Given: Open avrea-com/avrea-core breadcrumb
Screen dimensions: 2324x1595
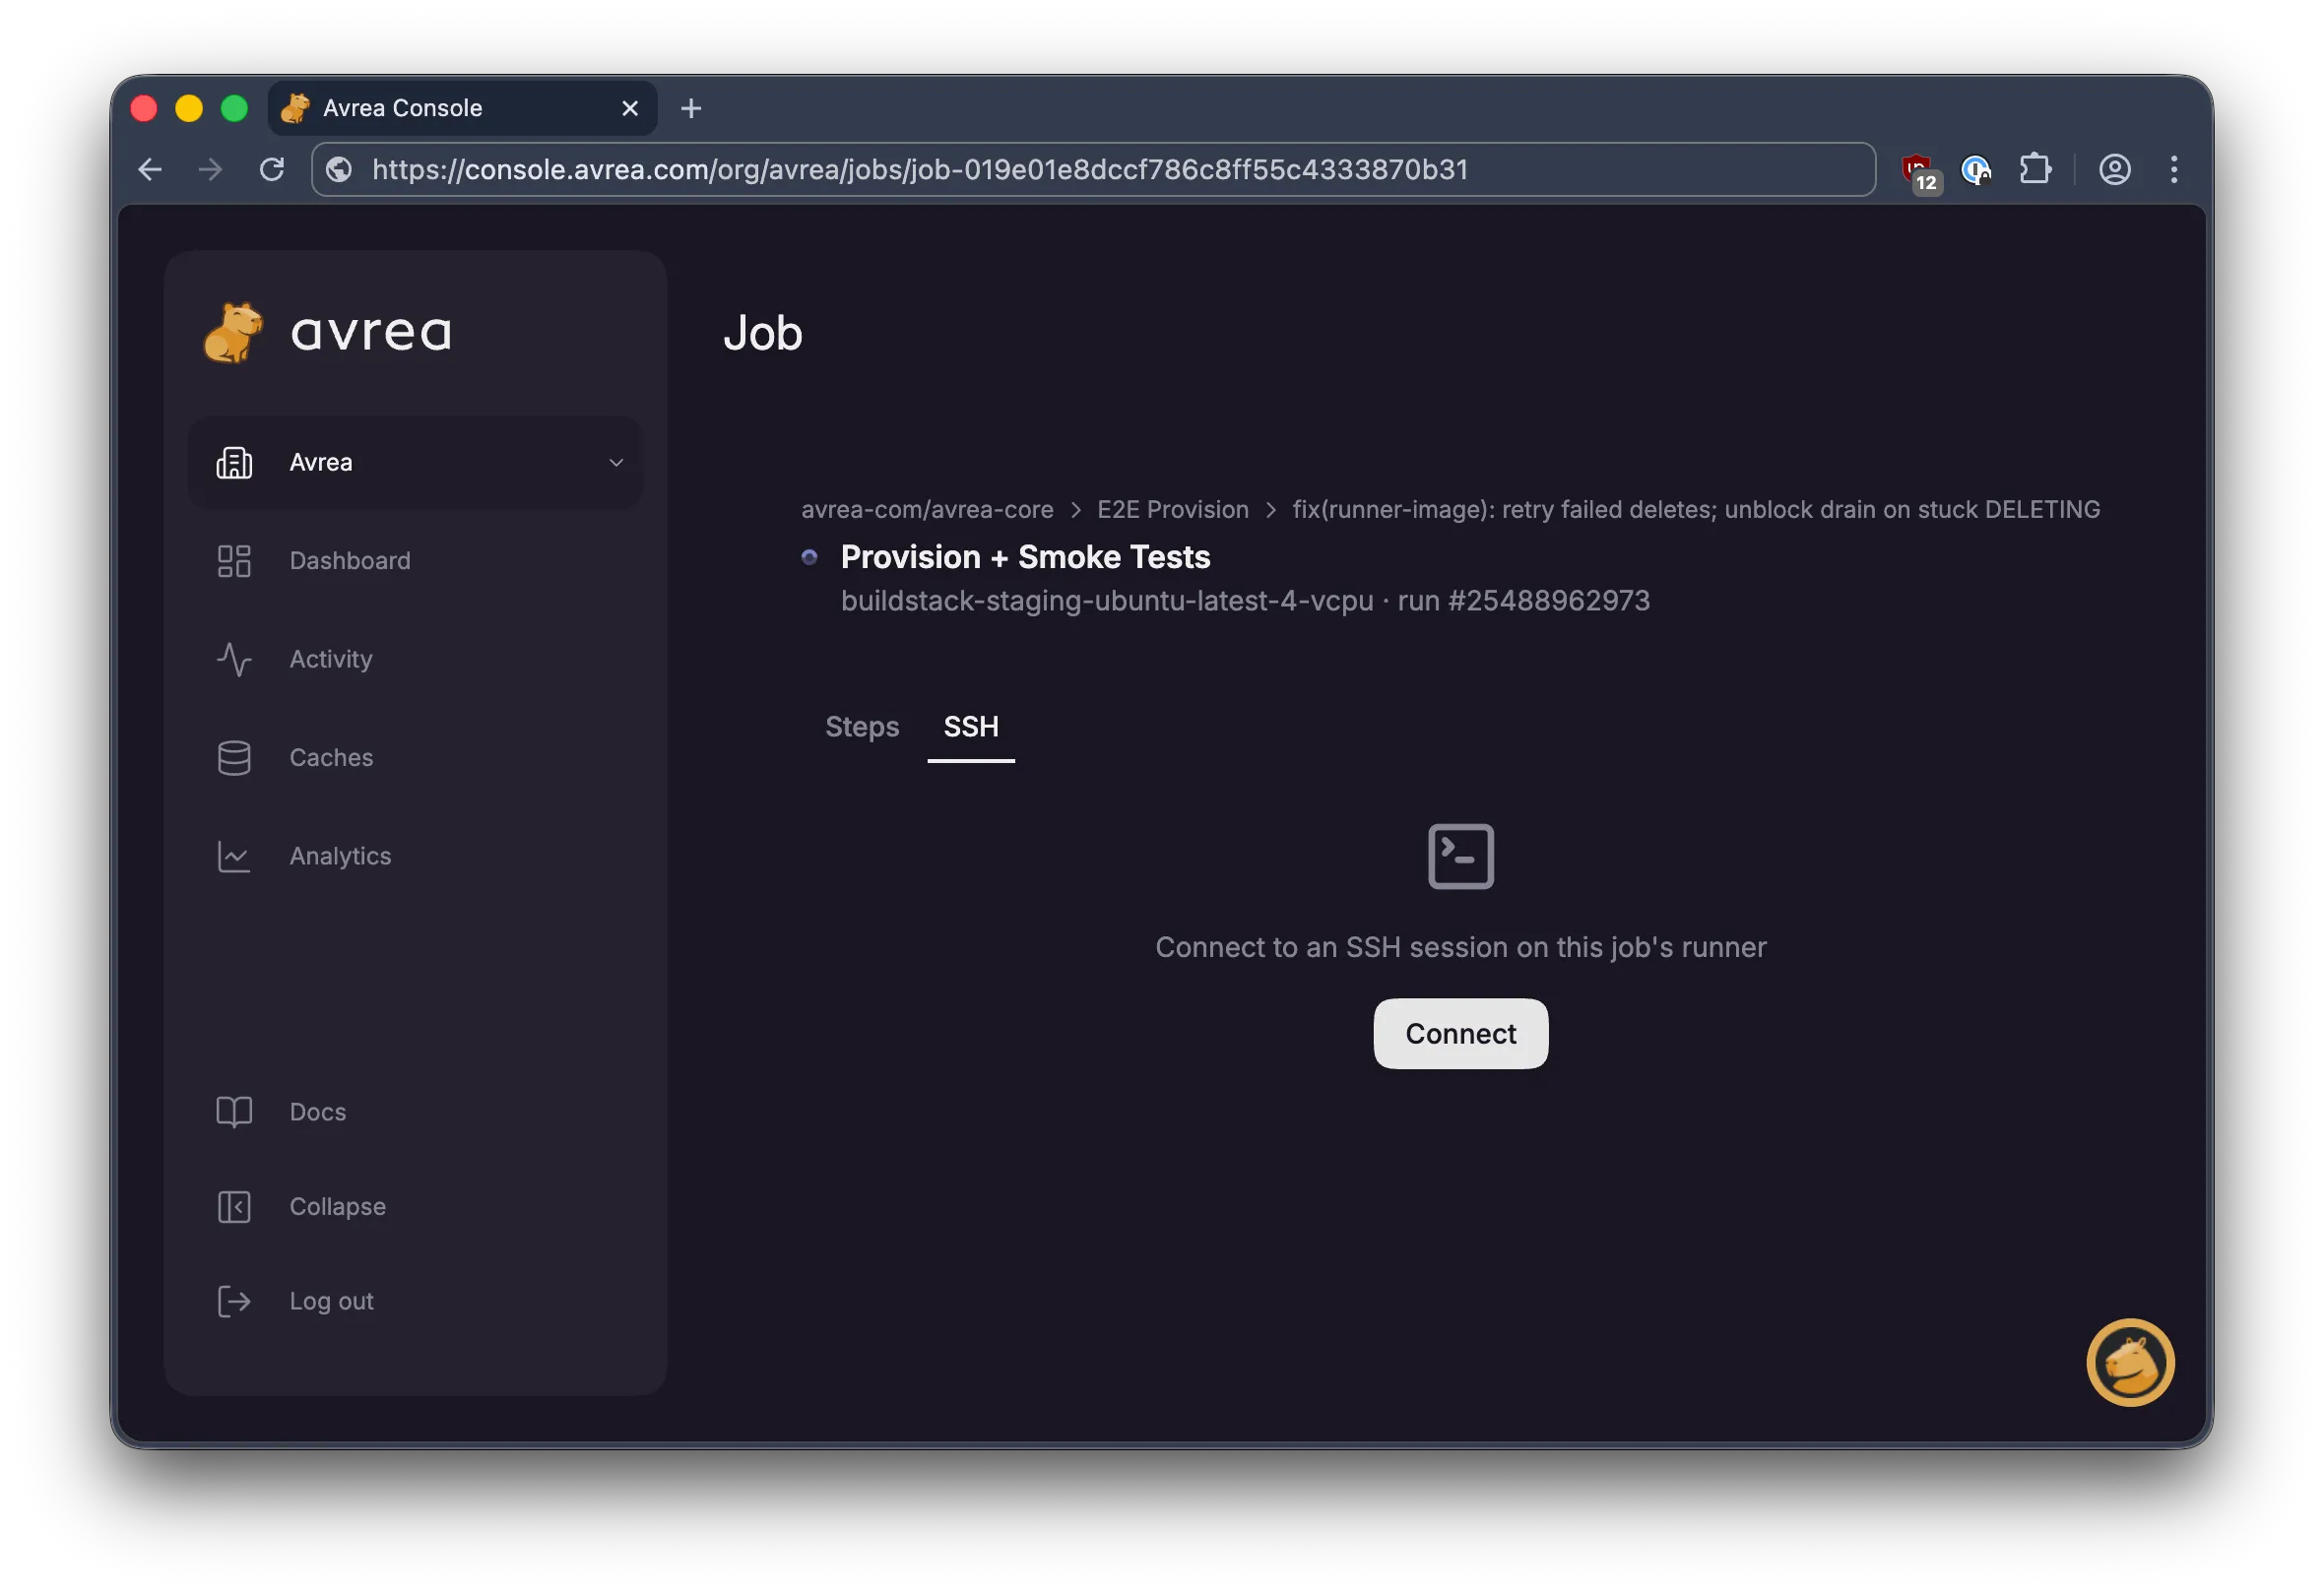Looking at the screenshot, I should pyautogui.click(x=927, y=509).
